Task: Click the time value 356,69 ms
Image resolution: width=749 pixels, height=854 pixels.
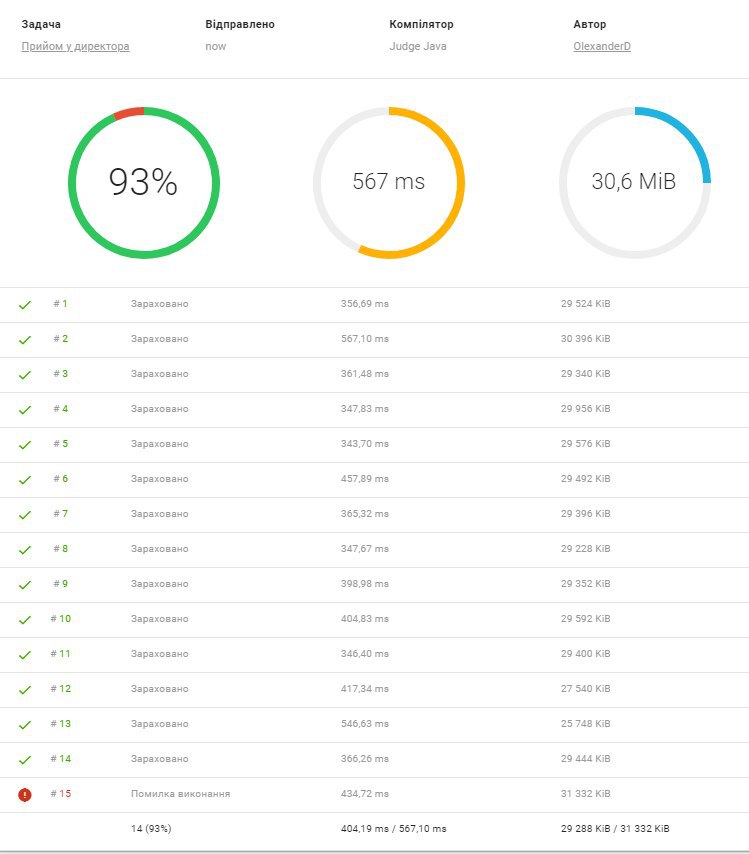Action: click(x=365, y=303)
